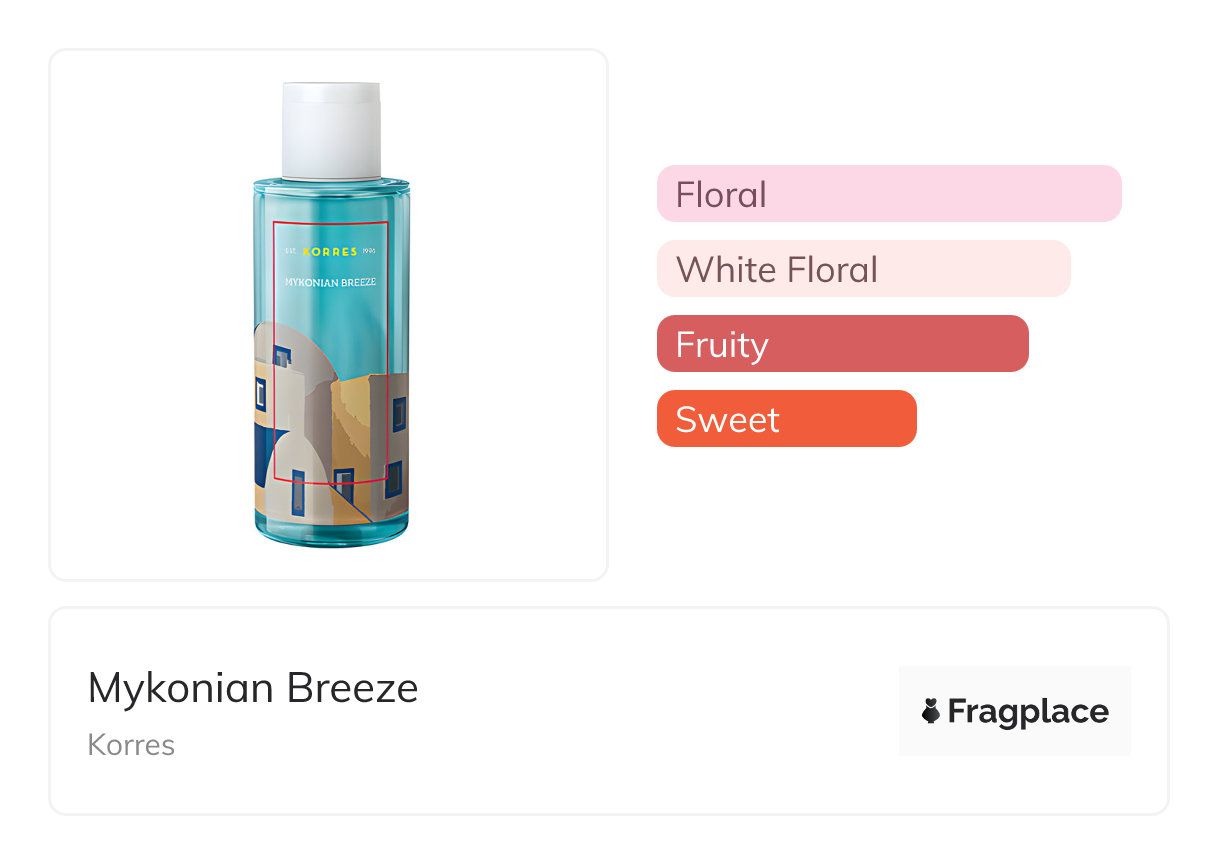Viewport: 1218px width, 864px height.
Task: Click MYKONIAN BREEZE text printed on bottle
Action: 330,282
